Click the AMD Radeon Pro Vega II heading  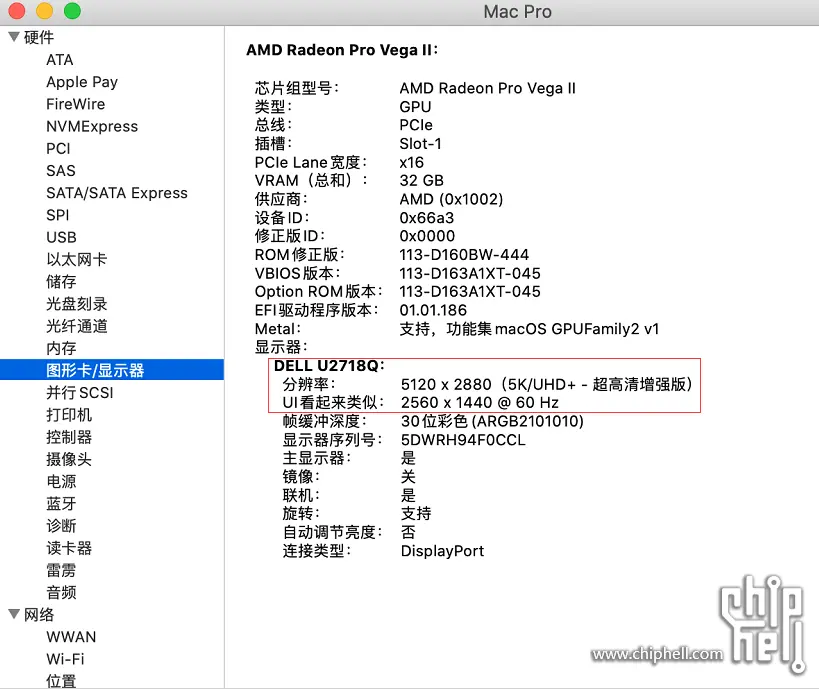342,50
